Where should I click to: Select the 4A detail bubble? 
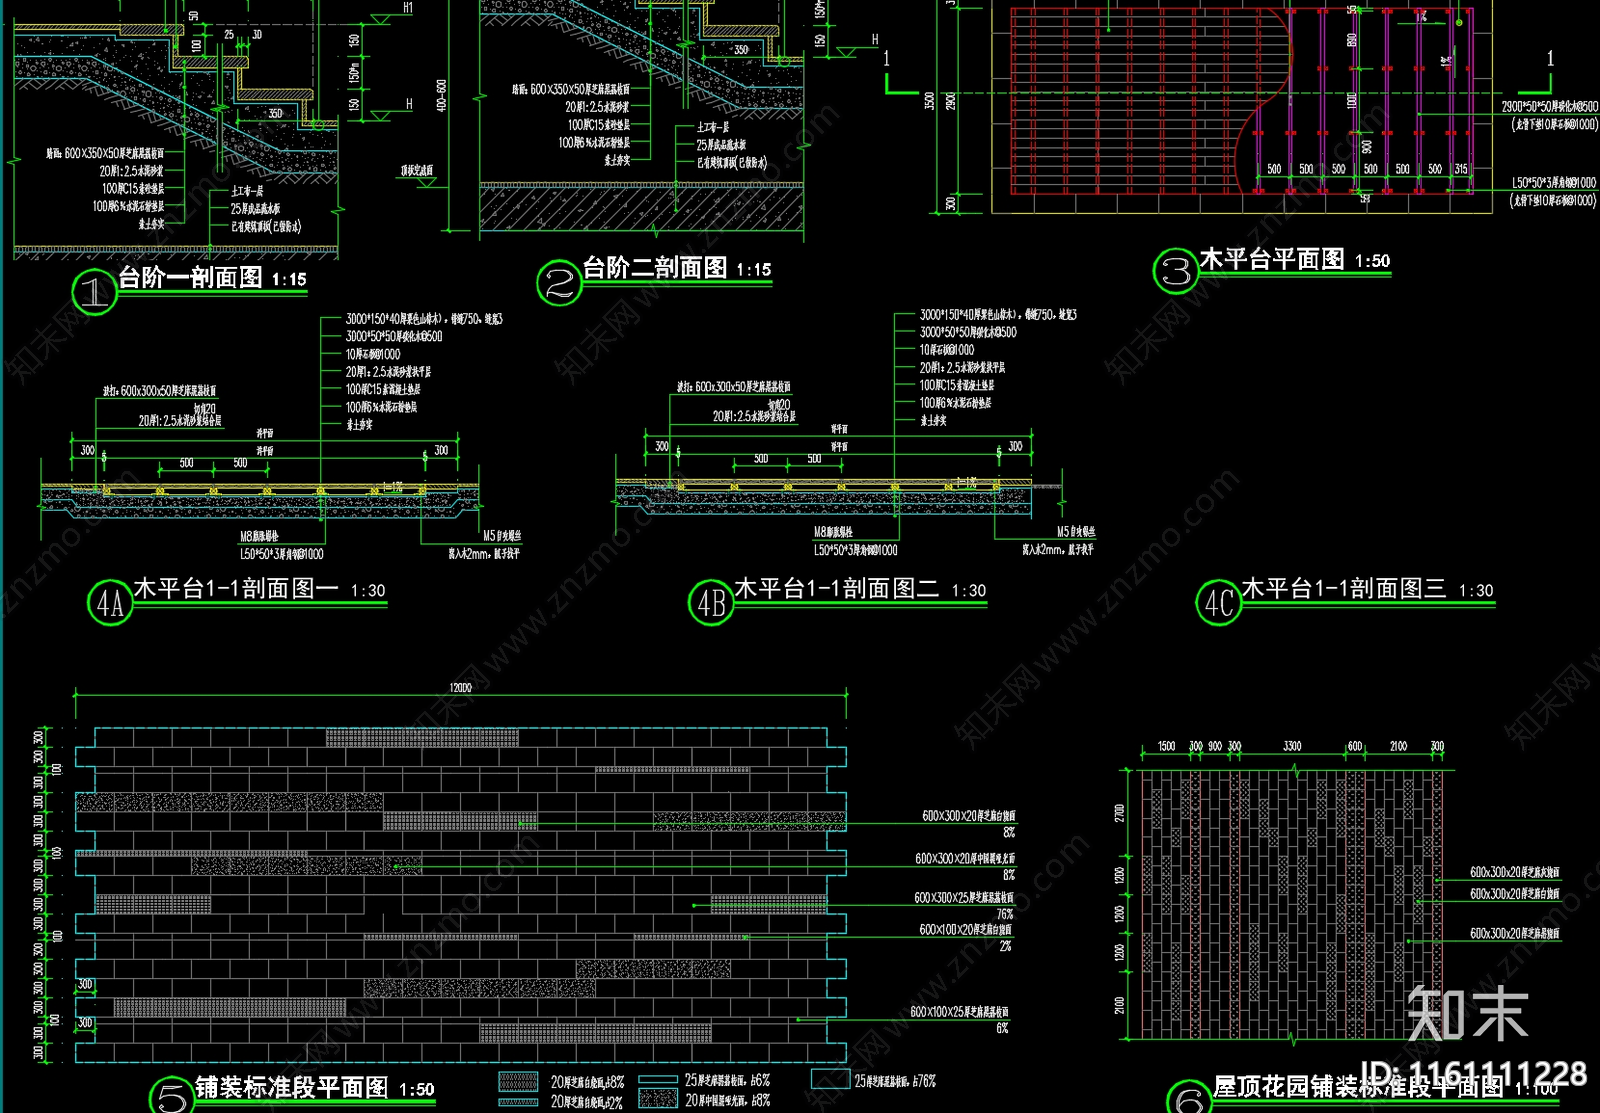point(110,603)
